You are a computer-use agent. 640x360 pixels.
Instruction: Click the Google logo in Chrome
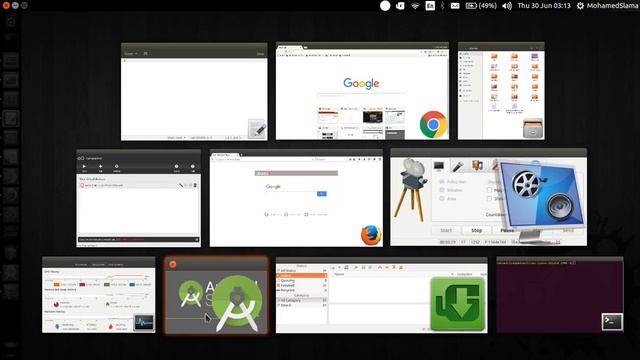361,84
